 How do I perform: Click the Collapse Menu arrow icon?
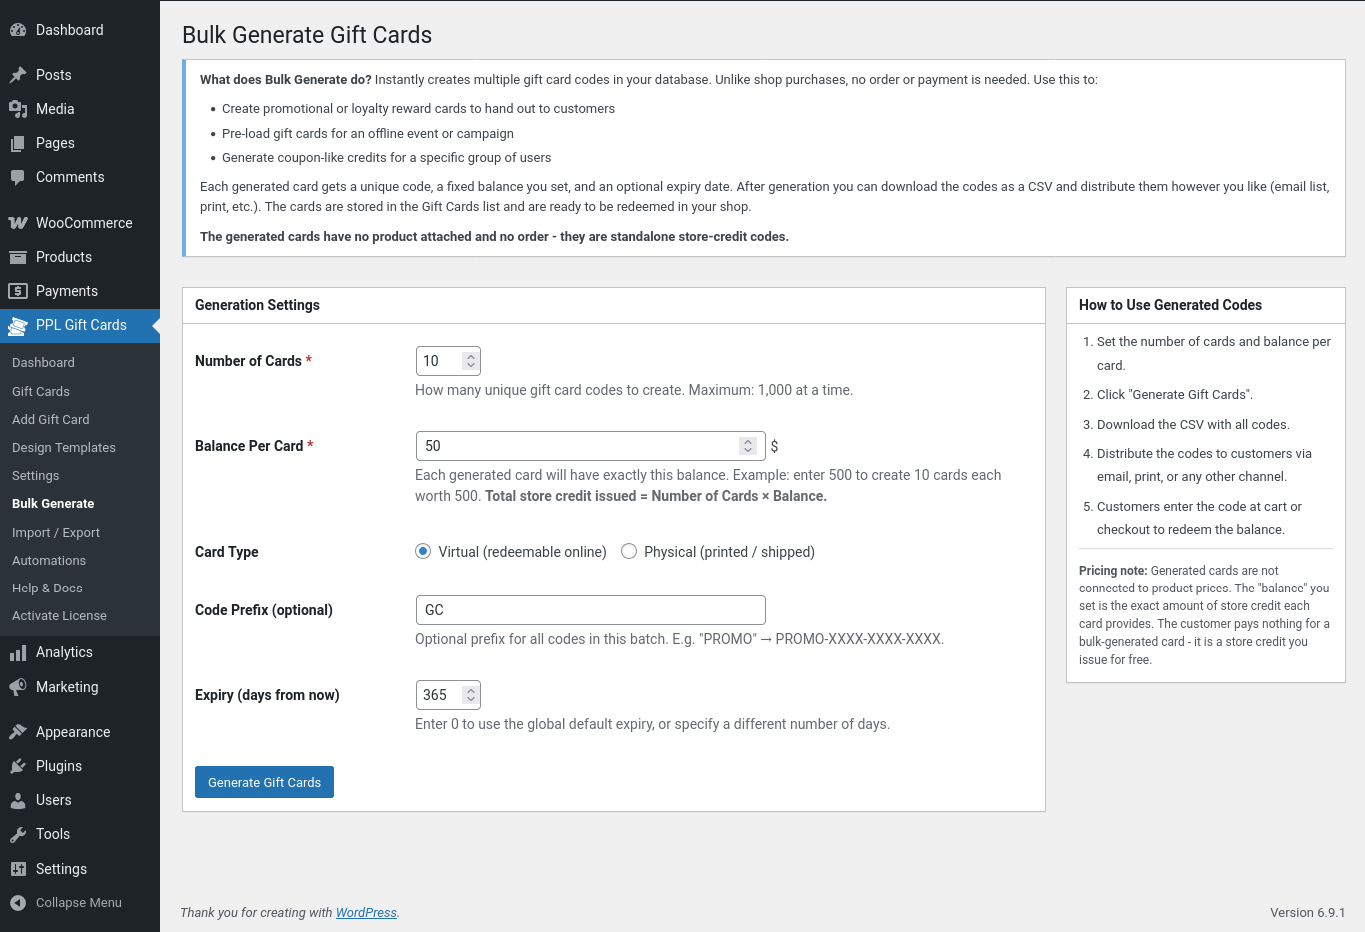[18, 903]
